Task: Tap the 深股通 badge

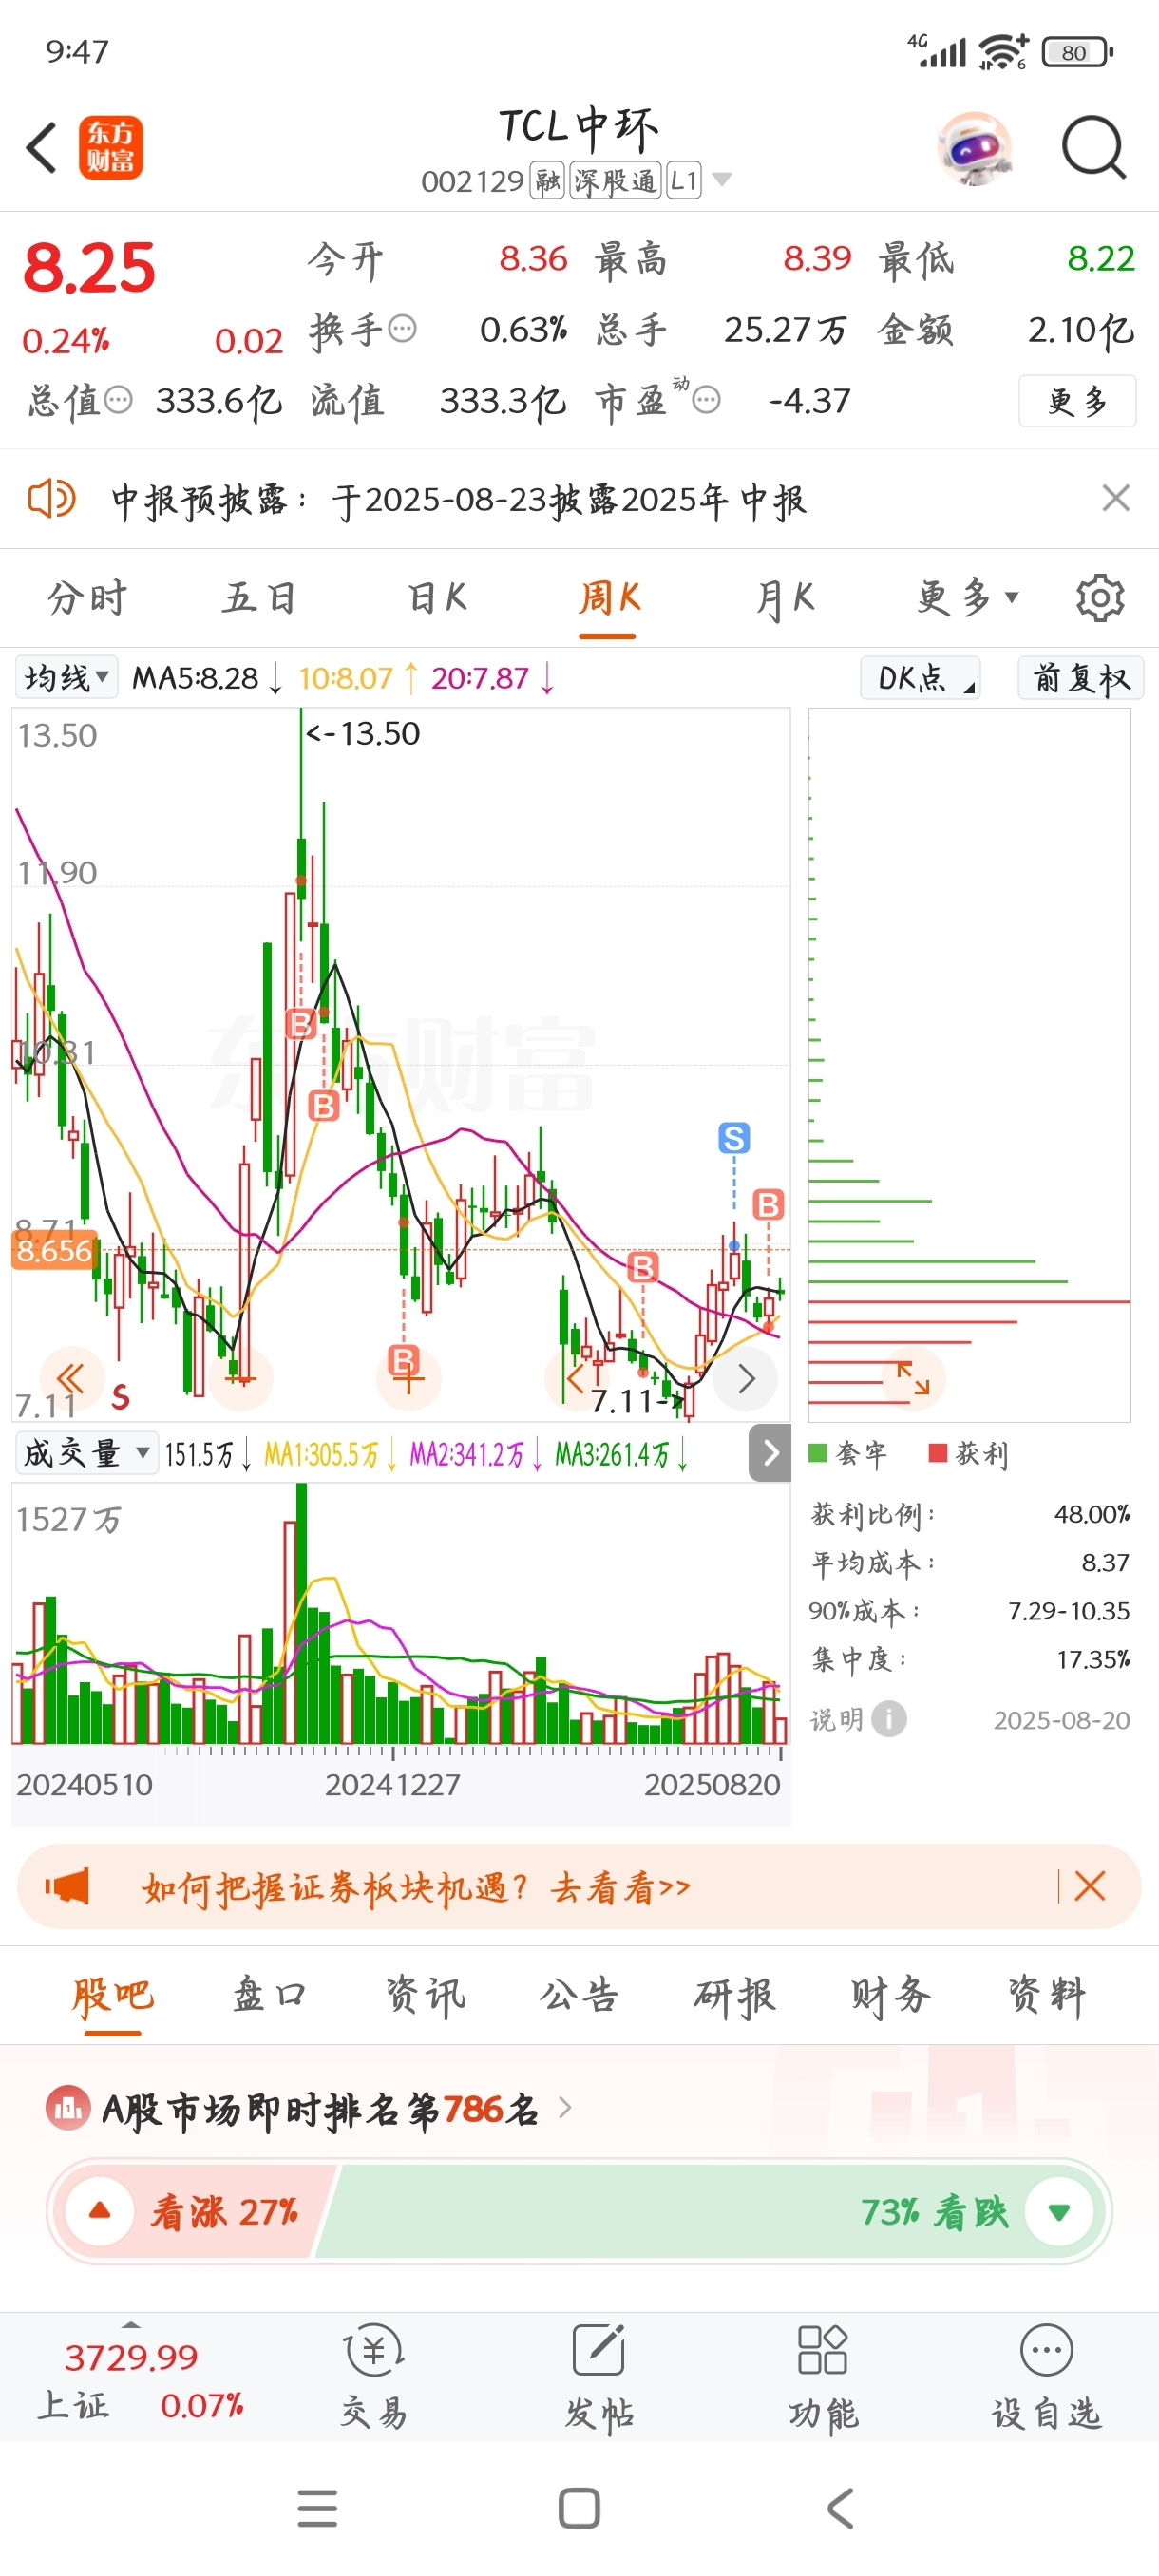Action: pos(615,181)
